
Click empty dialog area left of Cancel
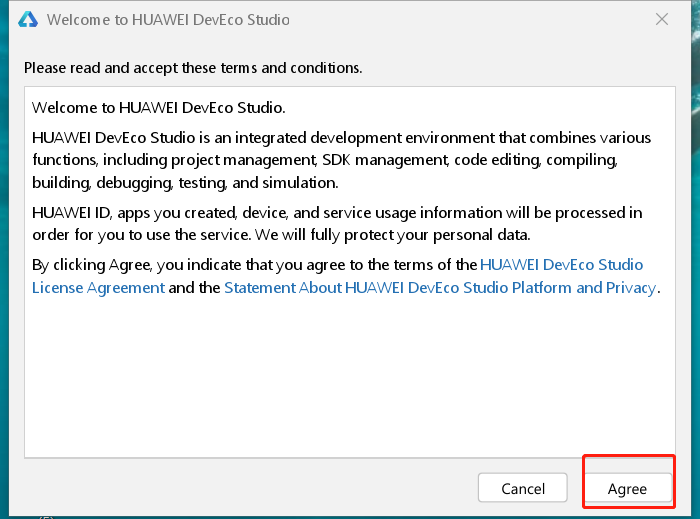tap(250, 488)
